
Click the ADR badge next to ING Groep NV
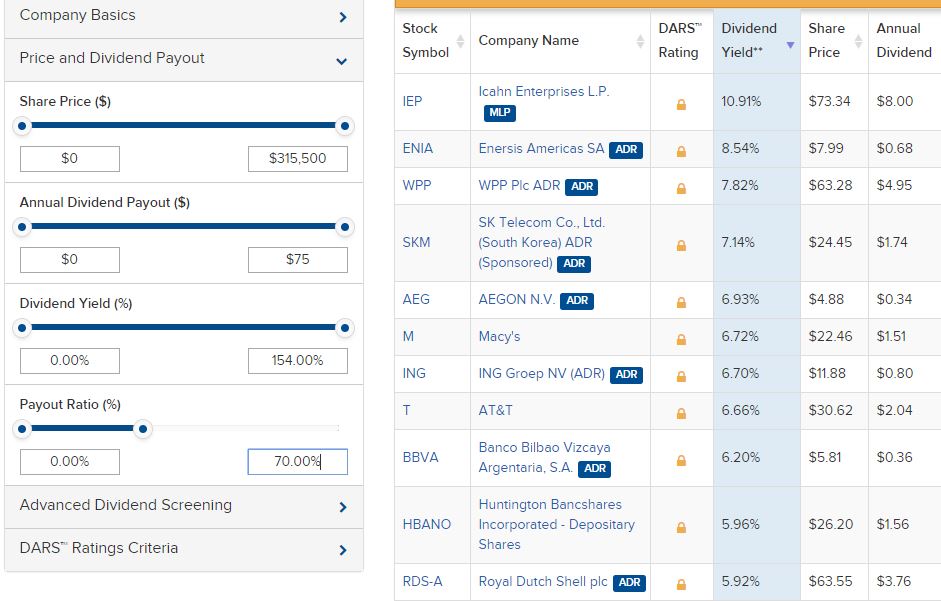627,375
